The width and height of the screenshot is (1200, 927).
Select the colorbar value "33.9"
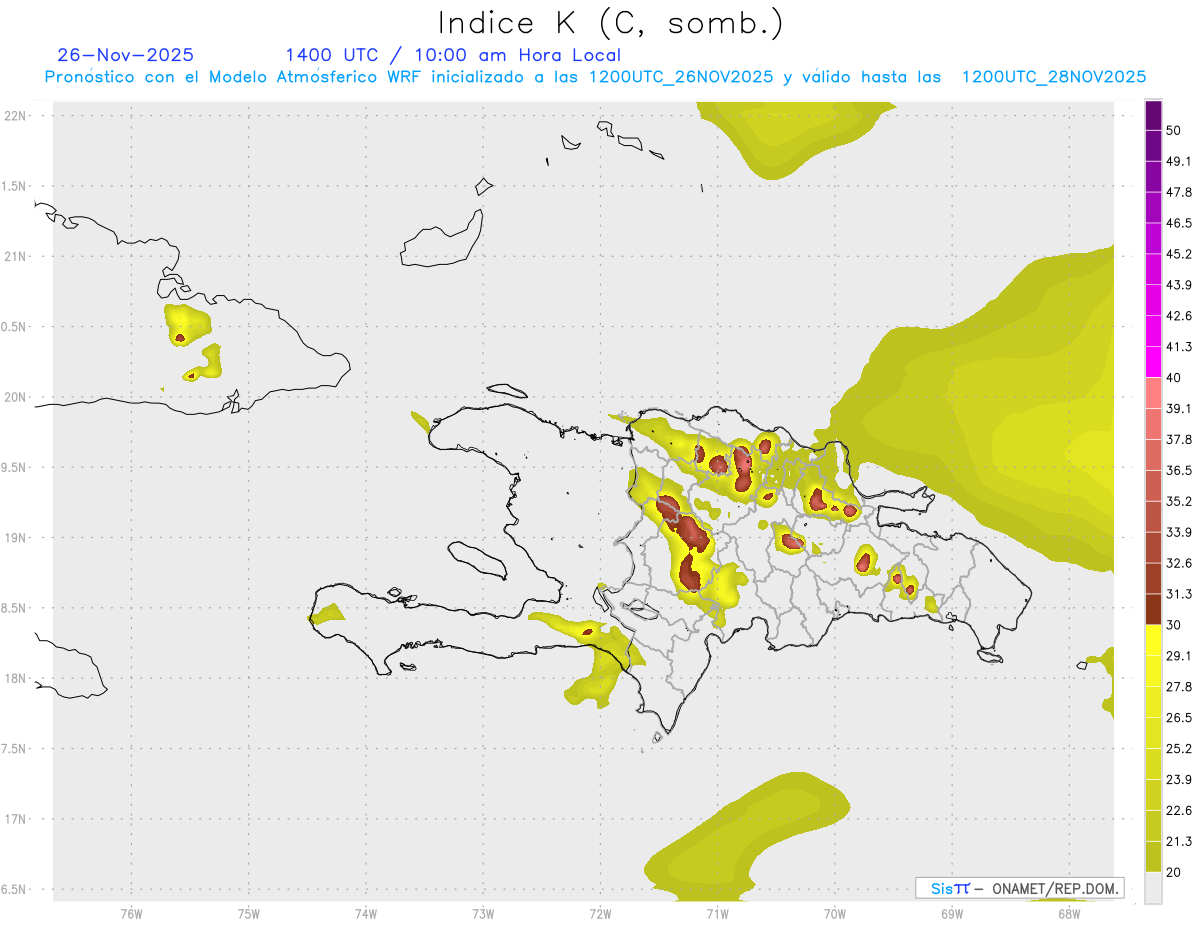[1179, 532]
